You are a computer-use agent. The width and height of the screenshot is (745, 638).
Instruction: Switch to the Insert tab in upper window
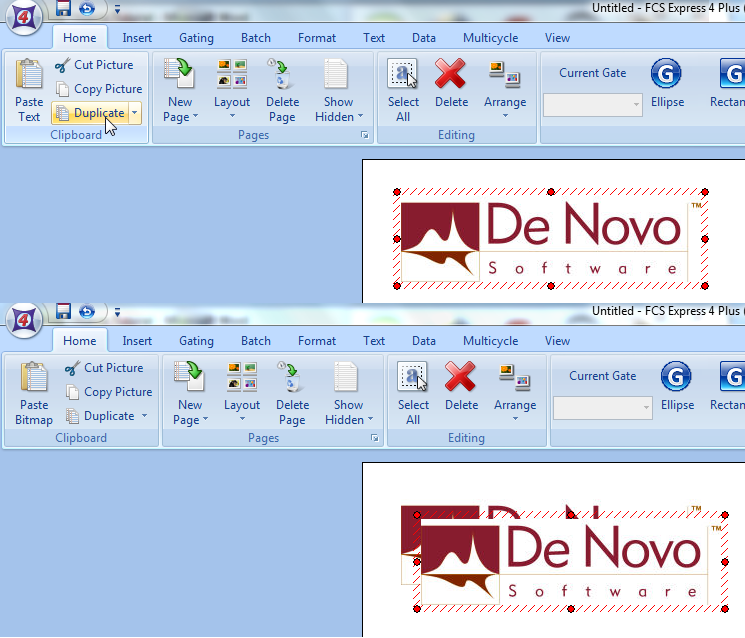click(x=137, y=38)
